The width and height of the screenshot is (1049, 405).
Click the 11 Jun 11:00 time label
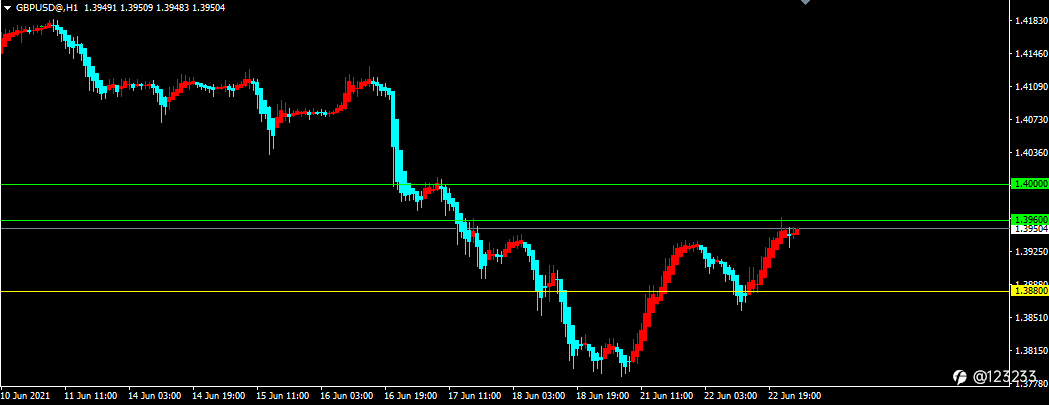tap(90, 396)
